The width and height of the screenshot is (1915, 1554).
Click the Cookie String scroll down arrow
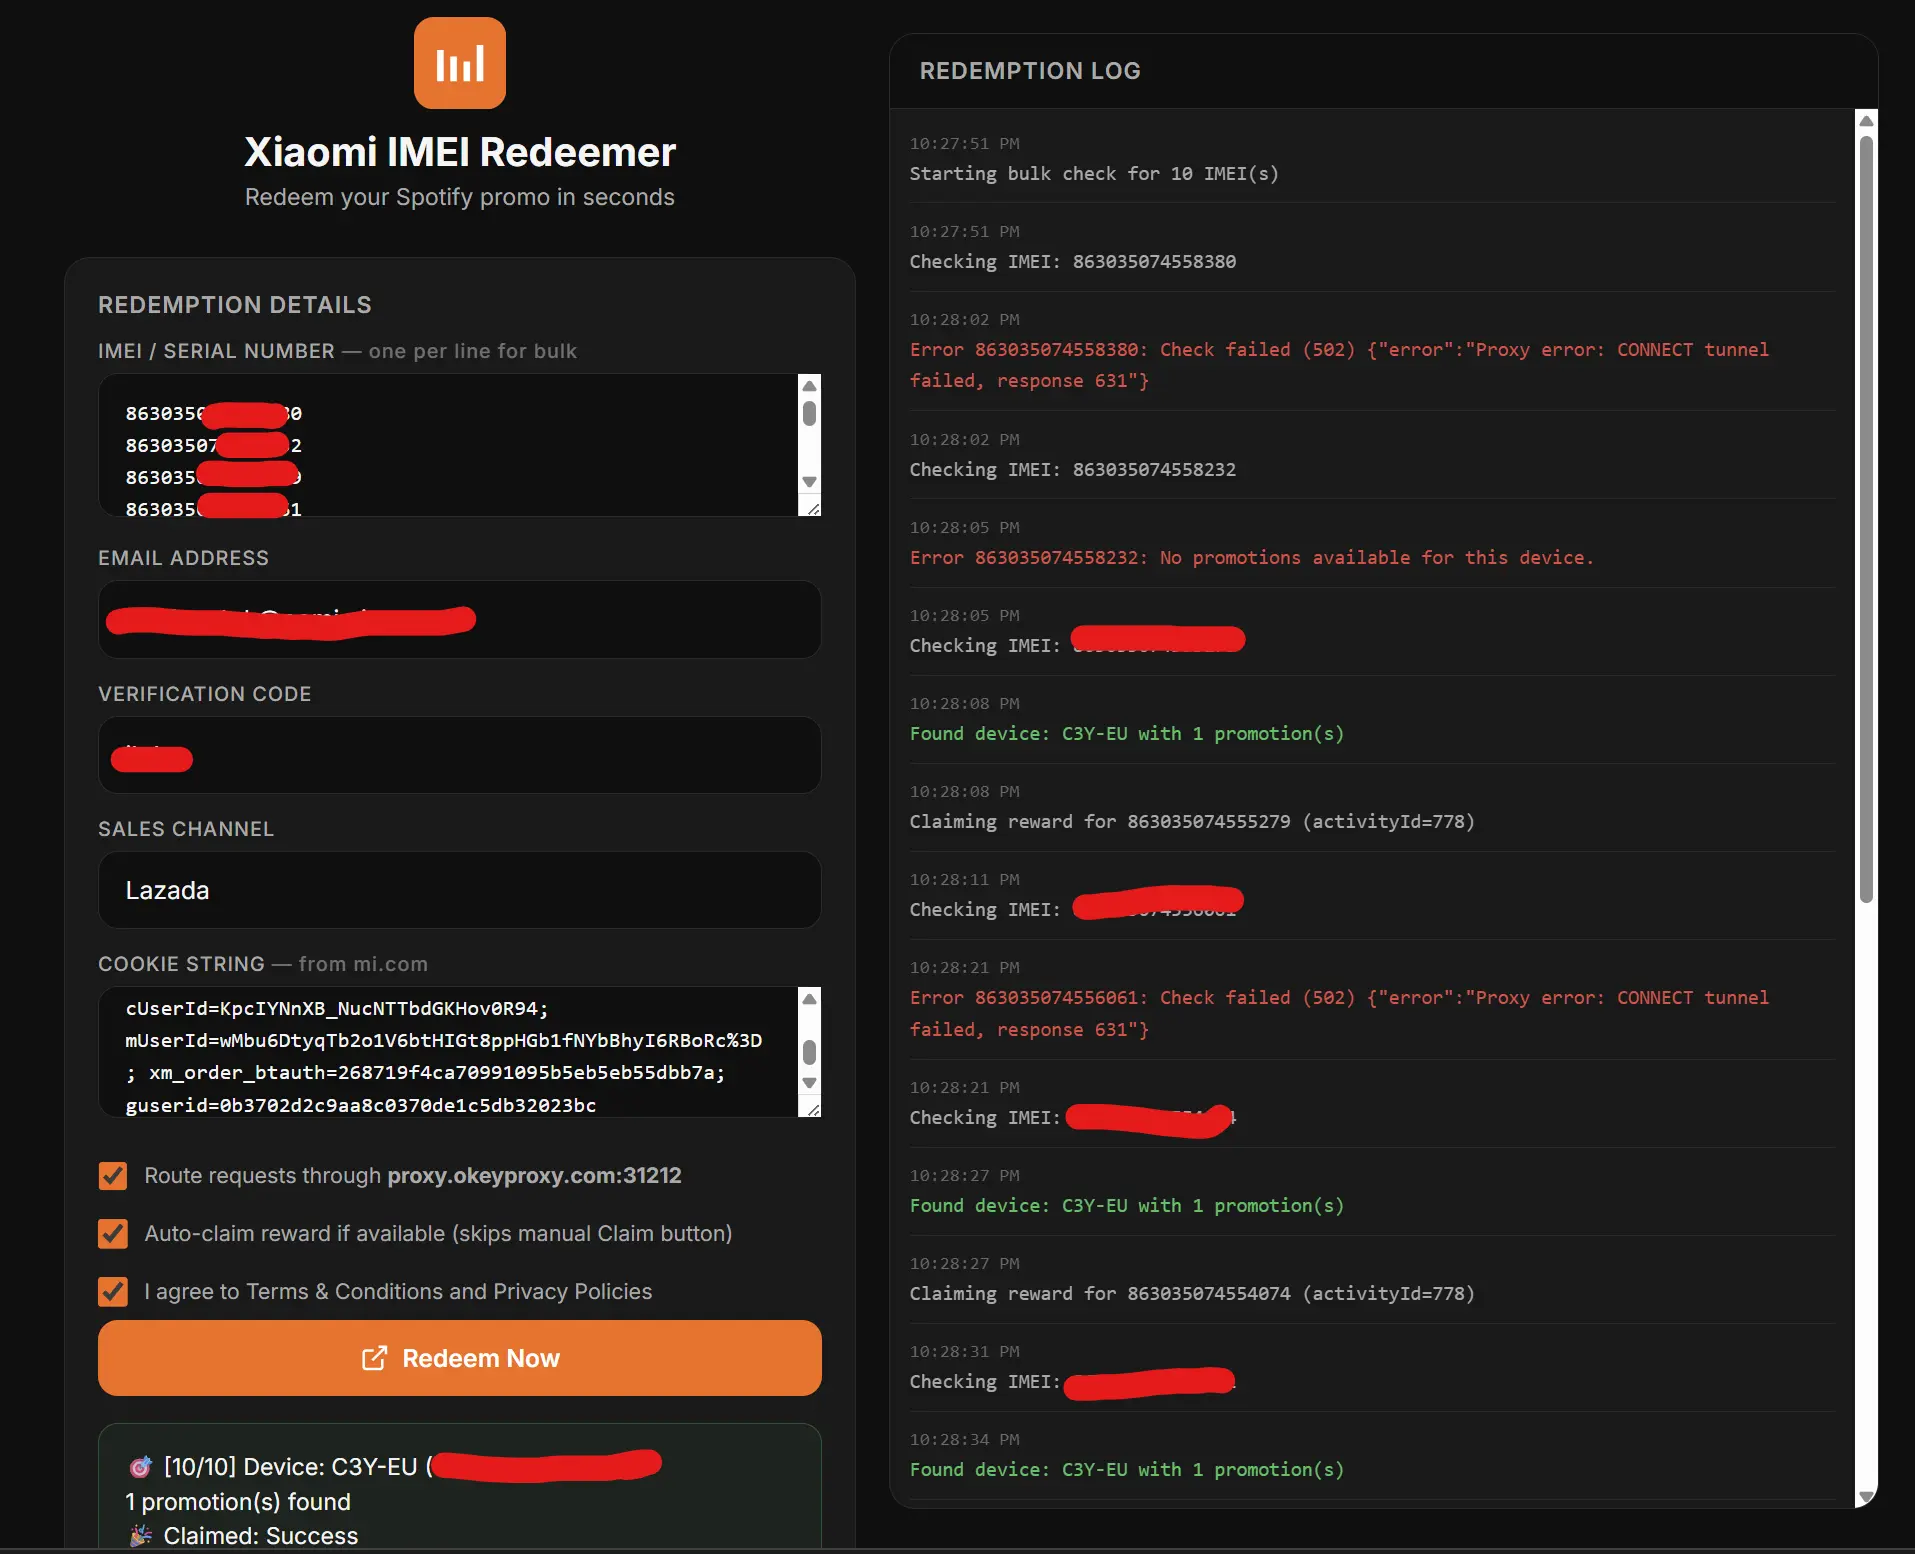[x=810, y=1083]
